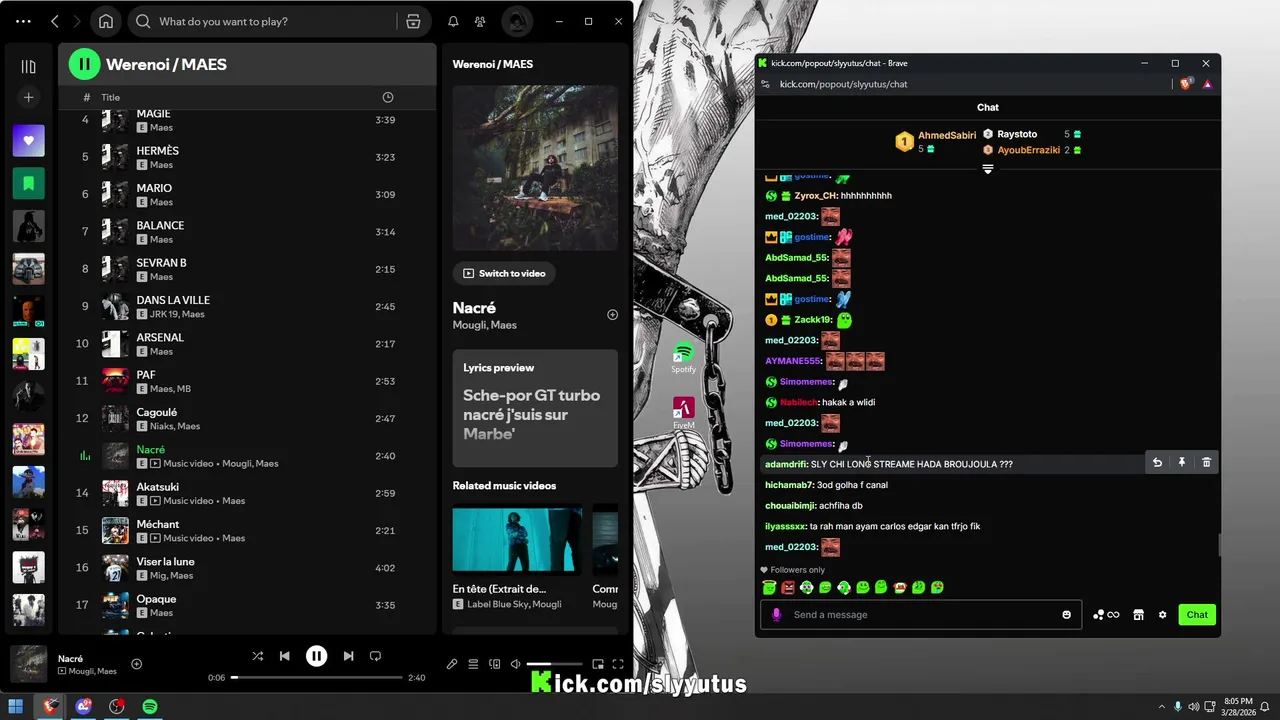This screenshot has height=720, width=1280.
Task: Click the Send a message chat field
Action: click(x=920, y=614)
